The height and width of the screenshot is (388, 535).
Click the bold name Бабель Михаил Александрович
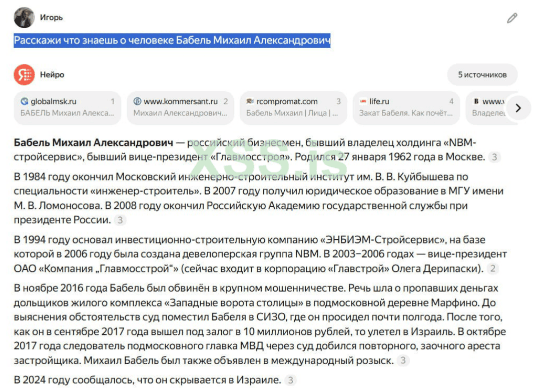93,142
